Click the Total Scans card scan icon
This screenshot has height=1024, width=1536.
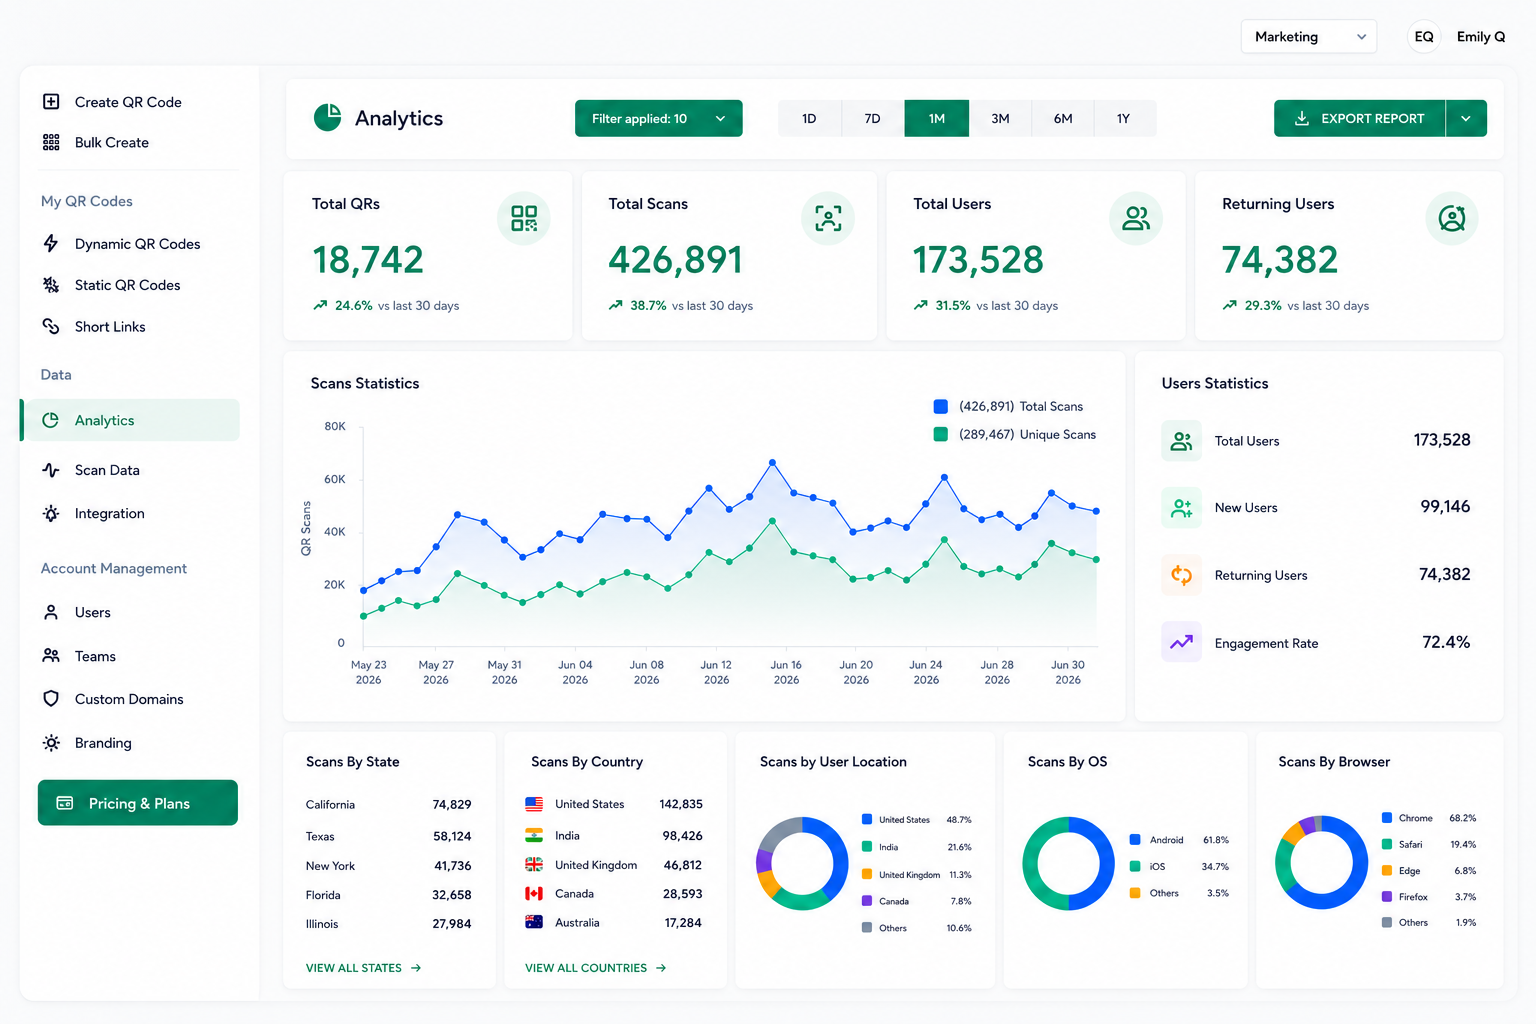click(828, 218)
